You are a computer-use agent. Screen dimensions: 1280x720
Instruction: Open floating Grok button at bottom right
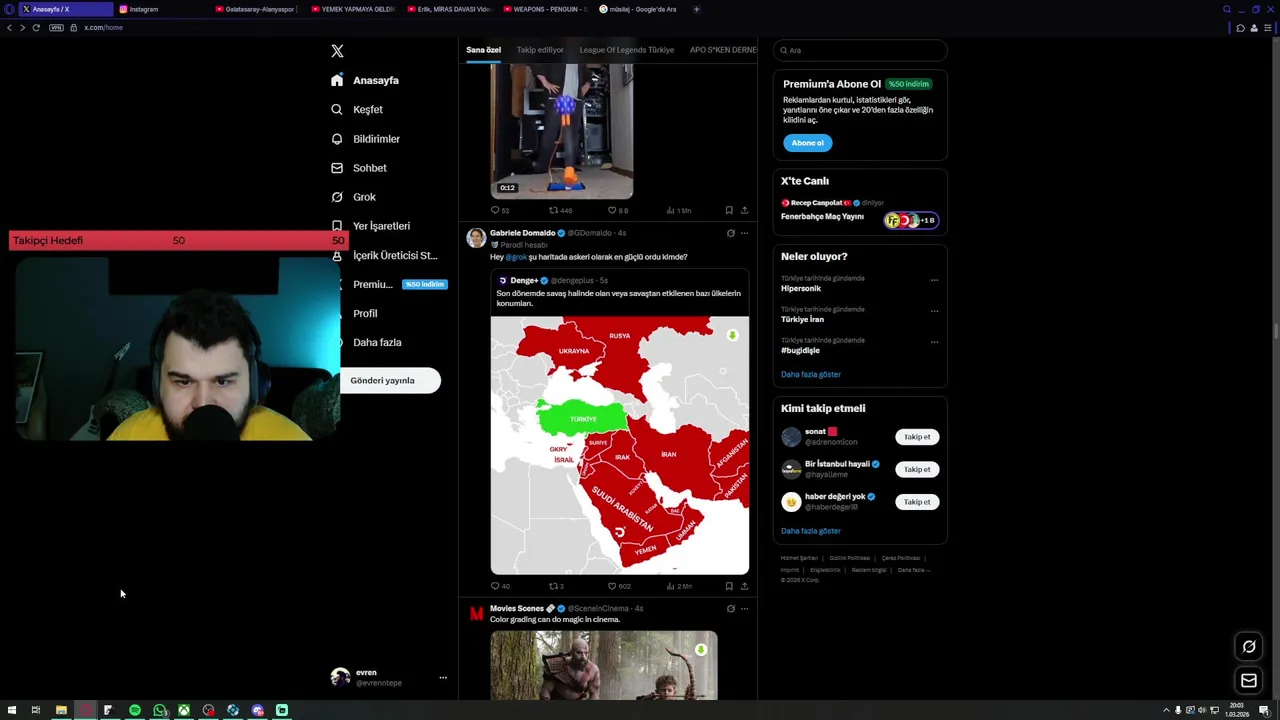pyautogui.click(x=1249, y=647)
